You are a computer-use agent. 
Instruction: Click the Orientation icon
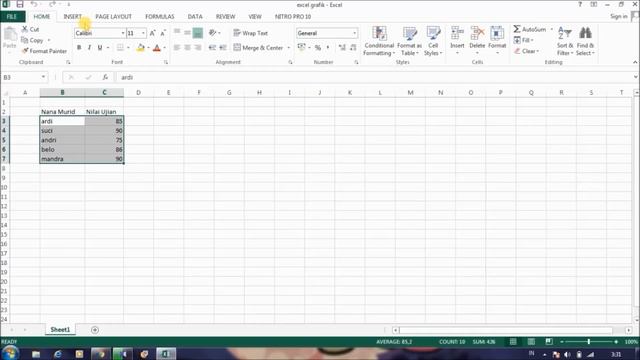[x=212, y=33]
